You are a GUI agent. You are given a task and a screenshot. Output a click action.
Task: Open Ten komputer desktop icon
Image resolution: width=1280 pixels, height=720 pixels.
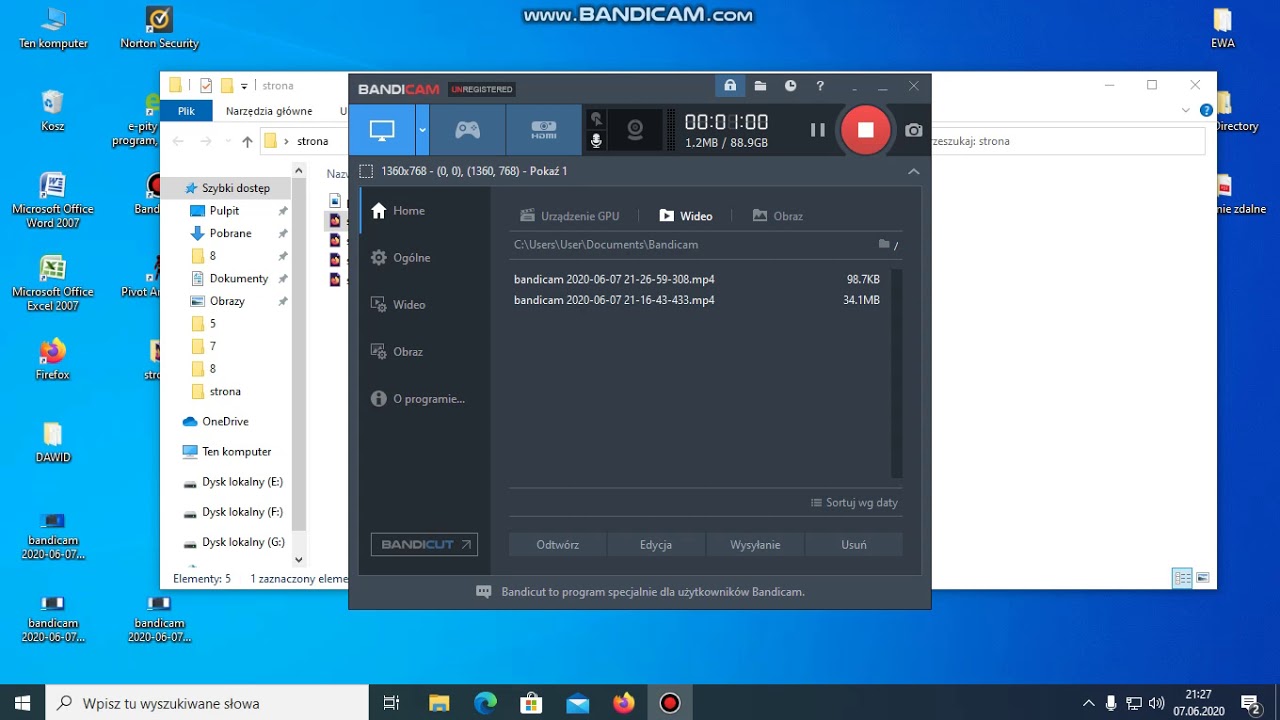tap(53, 28)
